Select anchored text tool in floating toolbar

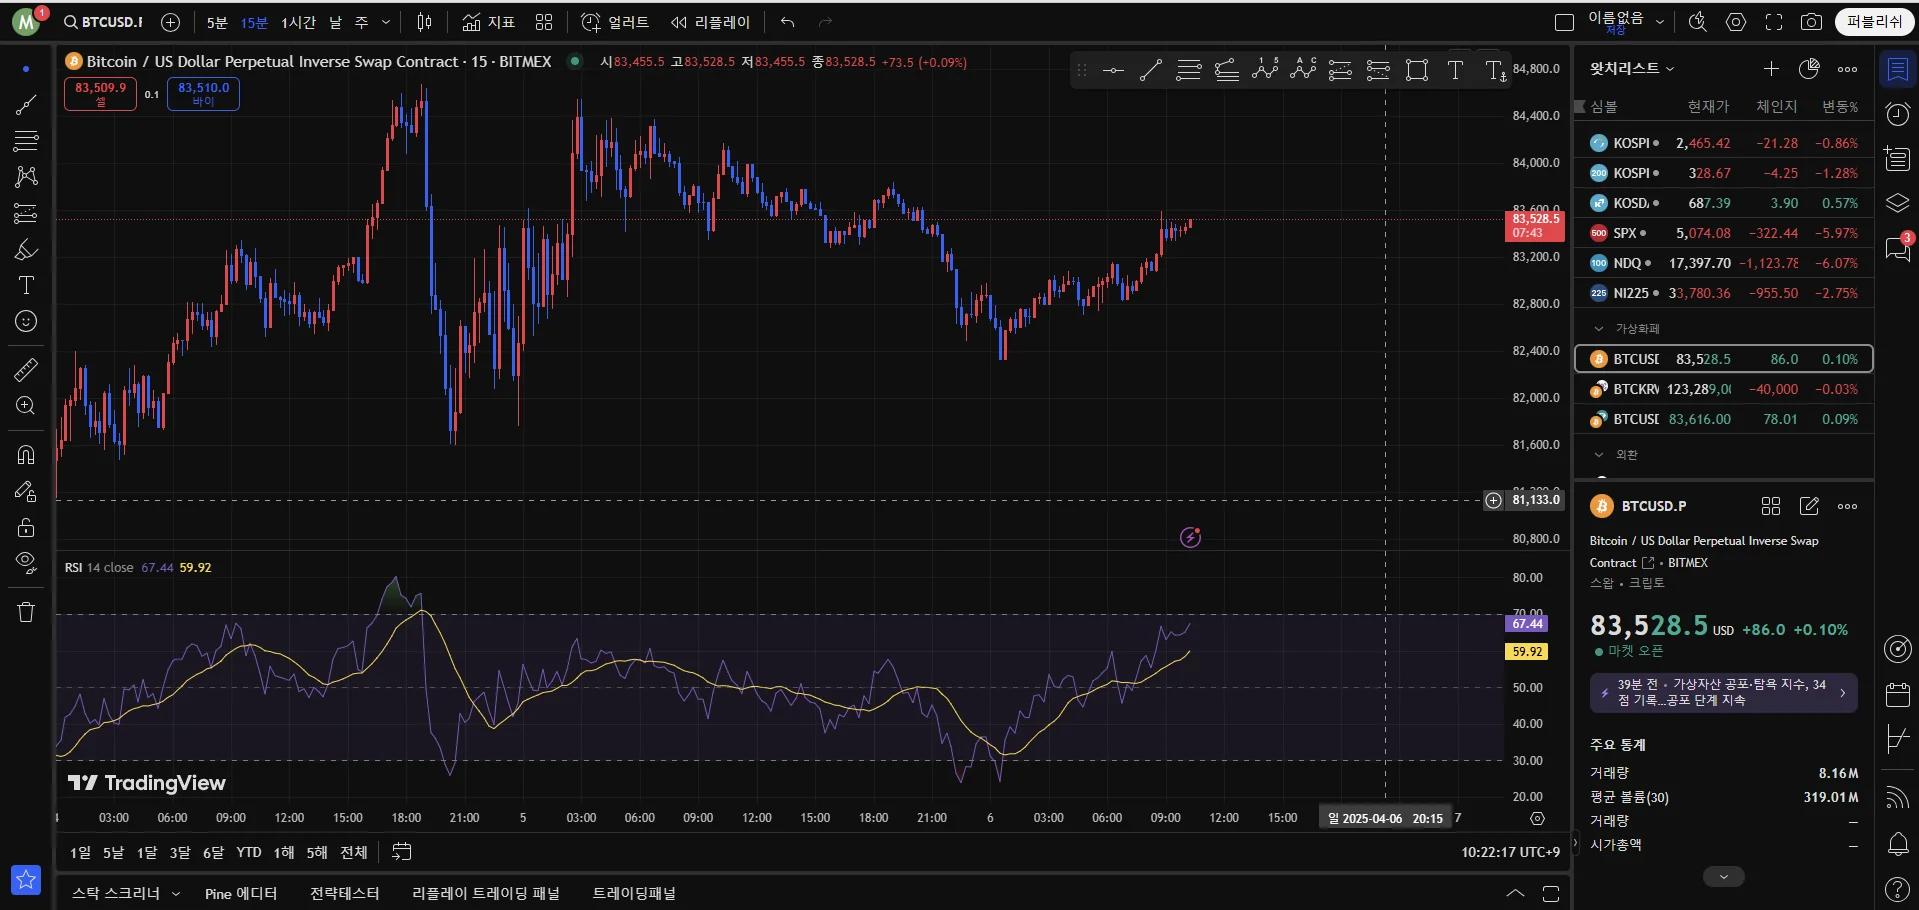(x=1495, y=70)
